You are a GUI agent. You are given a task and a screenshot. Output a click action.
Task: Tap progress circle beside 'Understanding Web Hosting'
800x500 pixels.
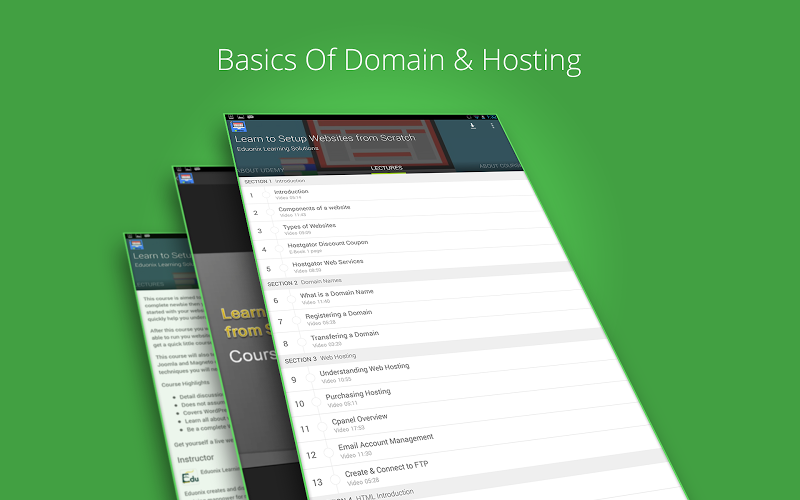(310, 378)
